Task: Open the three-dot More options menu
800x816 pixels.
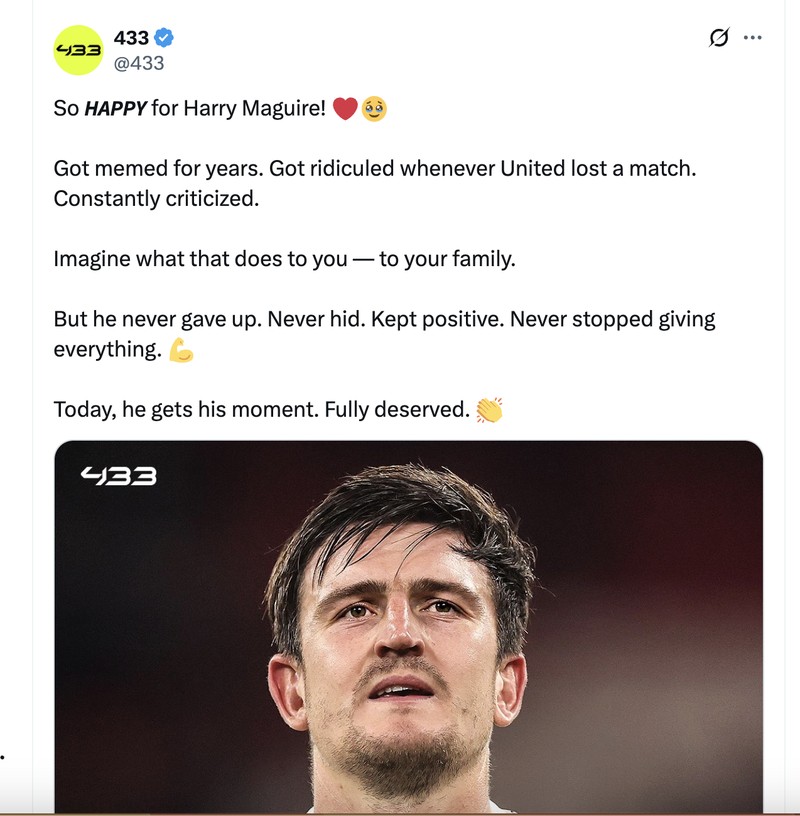Action: pyautogui.click(x=753, y=38)
